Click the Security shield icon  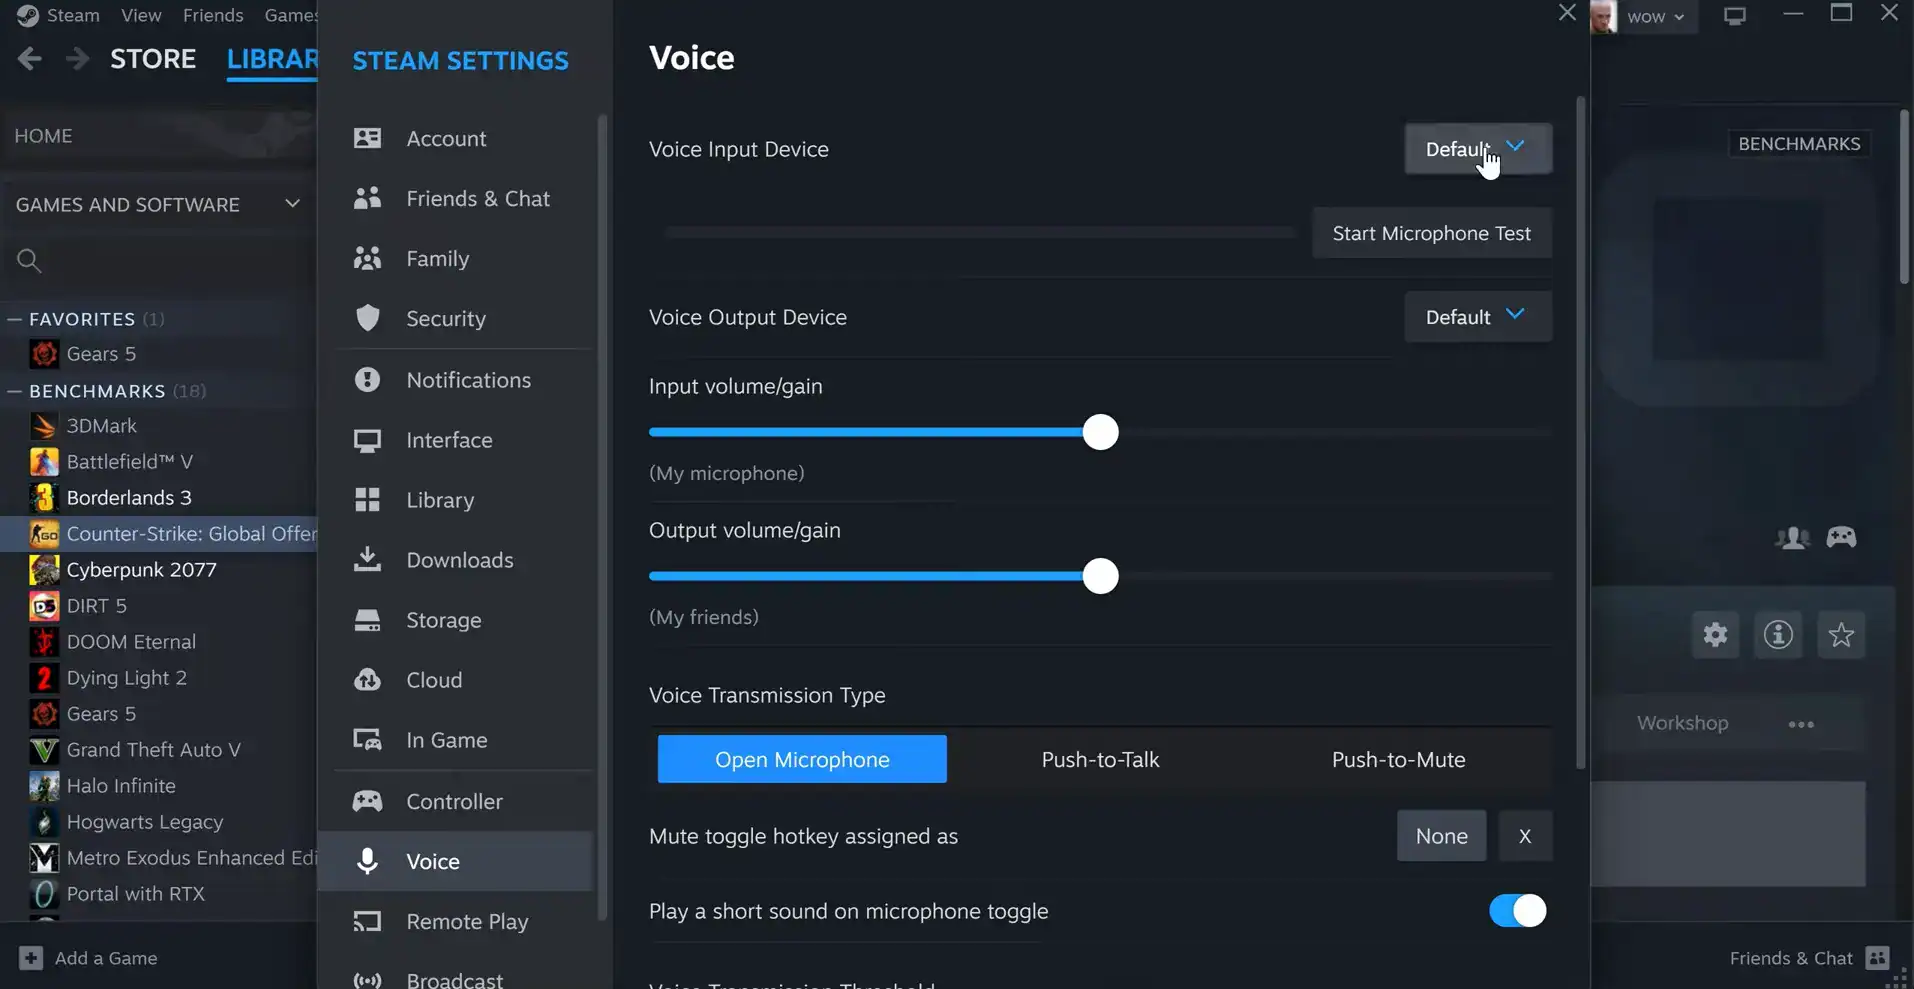coord(367,318)
